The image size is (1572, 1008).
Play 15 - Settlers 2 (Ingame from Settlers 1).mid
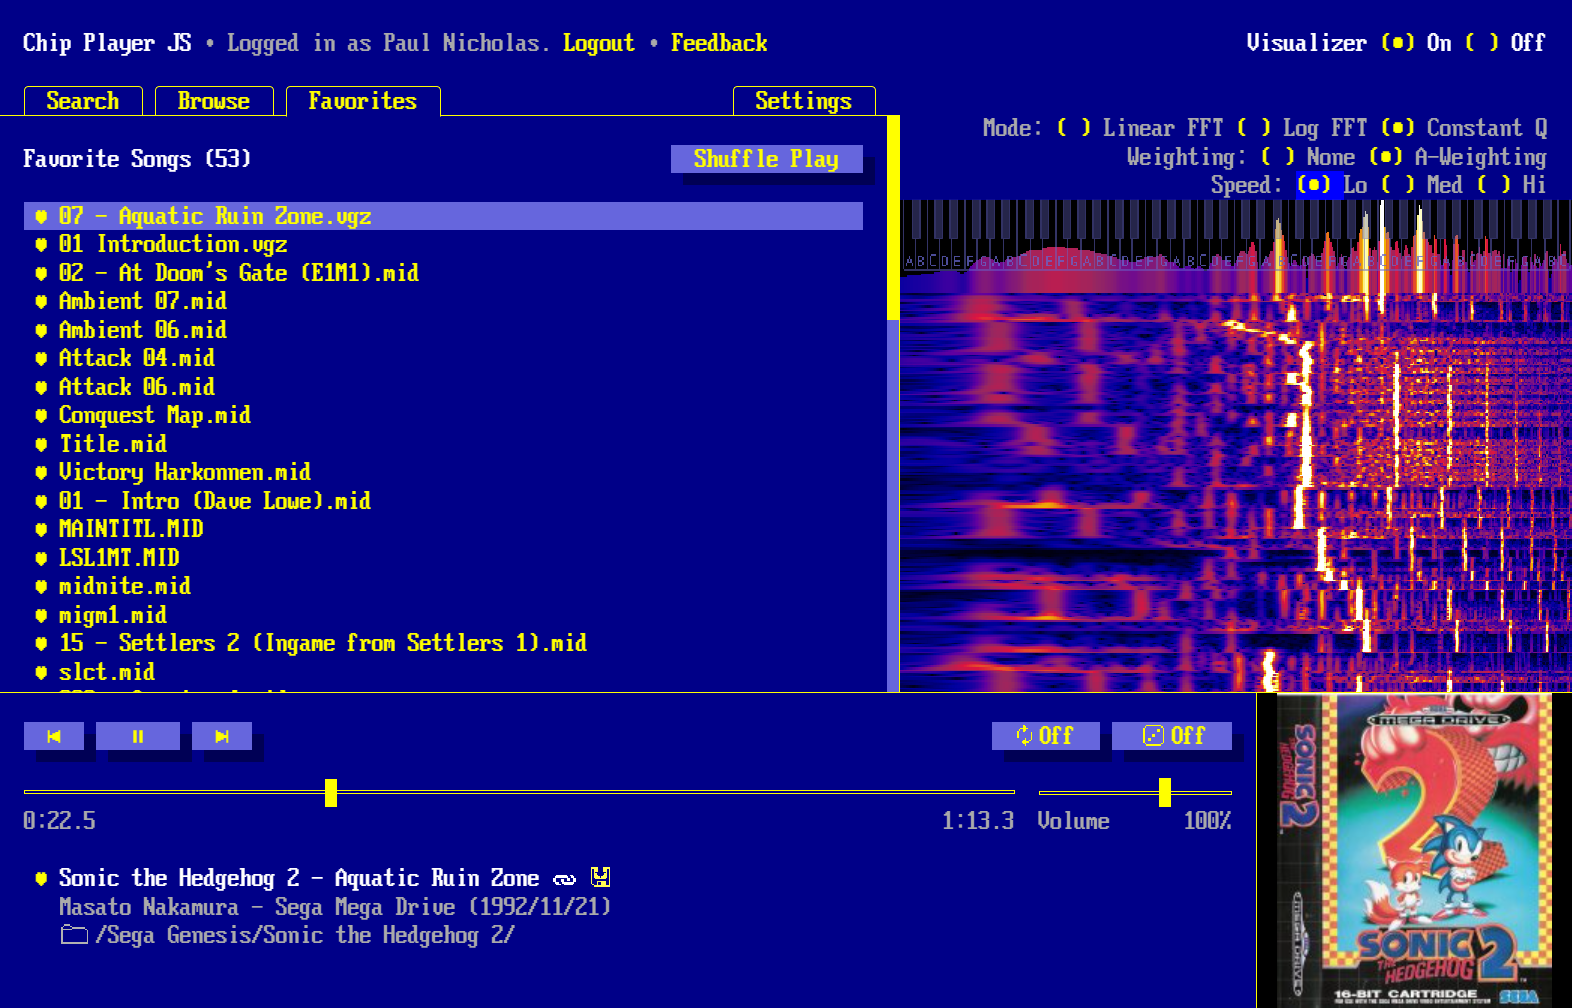pyautogui.click(x=323, y=643)
